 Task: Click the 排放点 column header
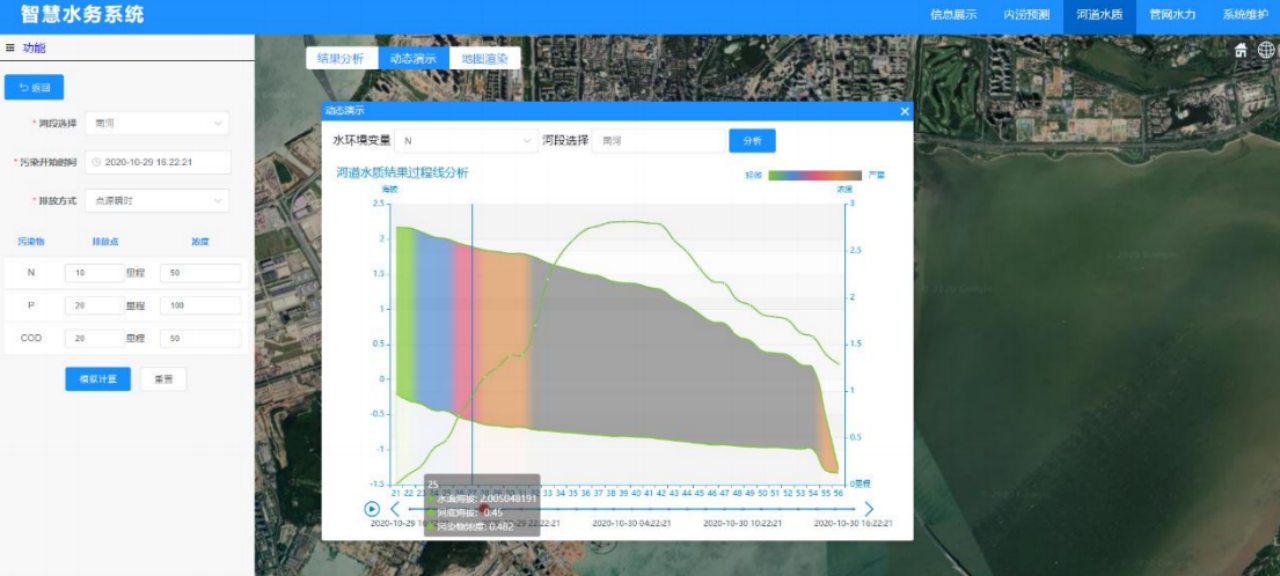coord(104,242)
